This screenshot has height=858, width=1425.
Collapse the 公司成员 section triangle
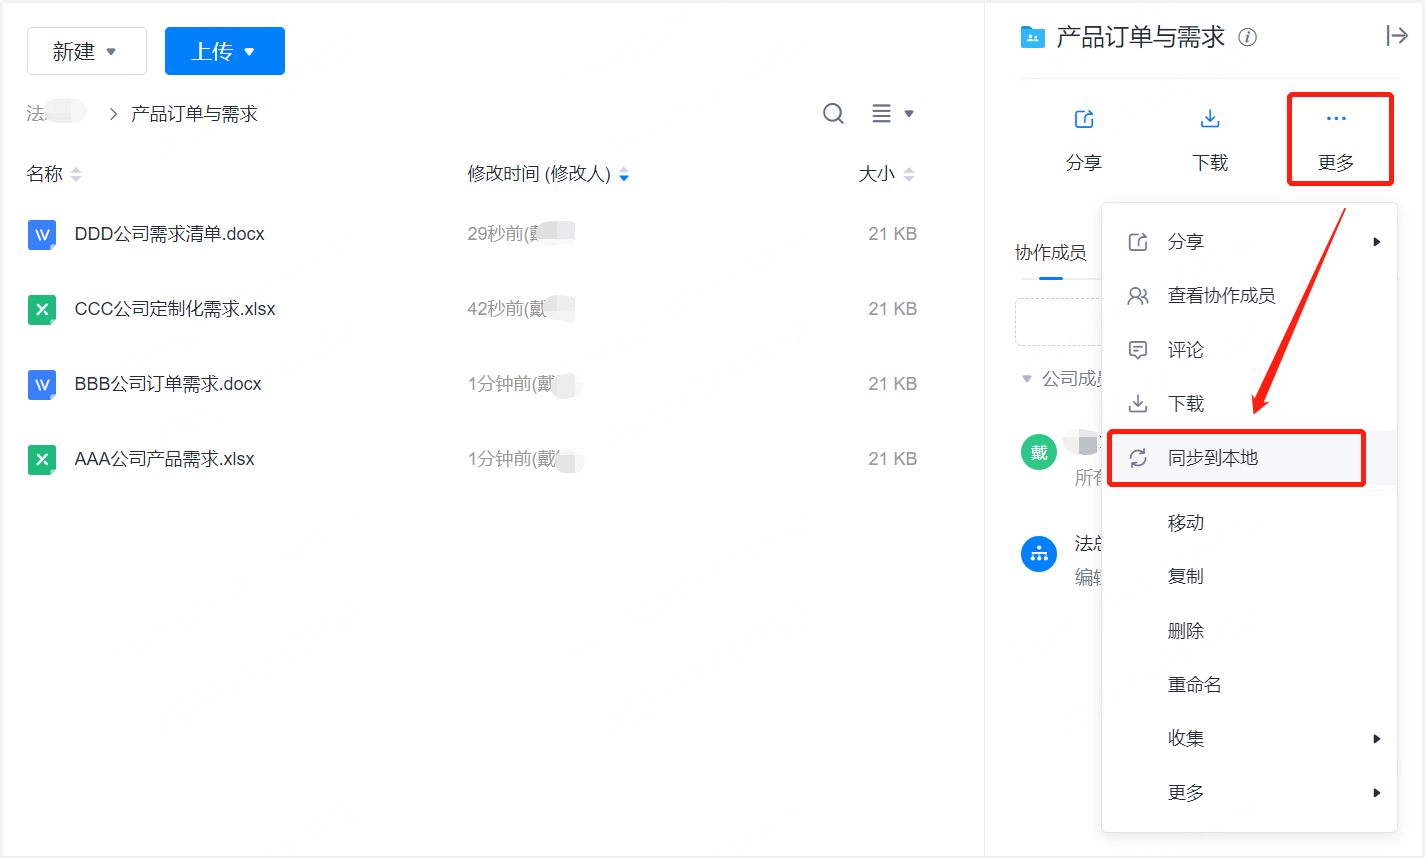tap(1027, 378)
